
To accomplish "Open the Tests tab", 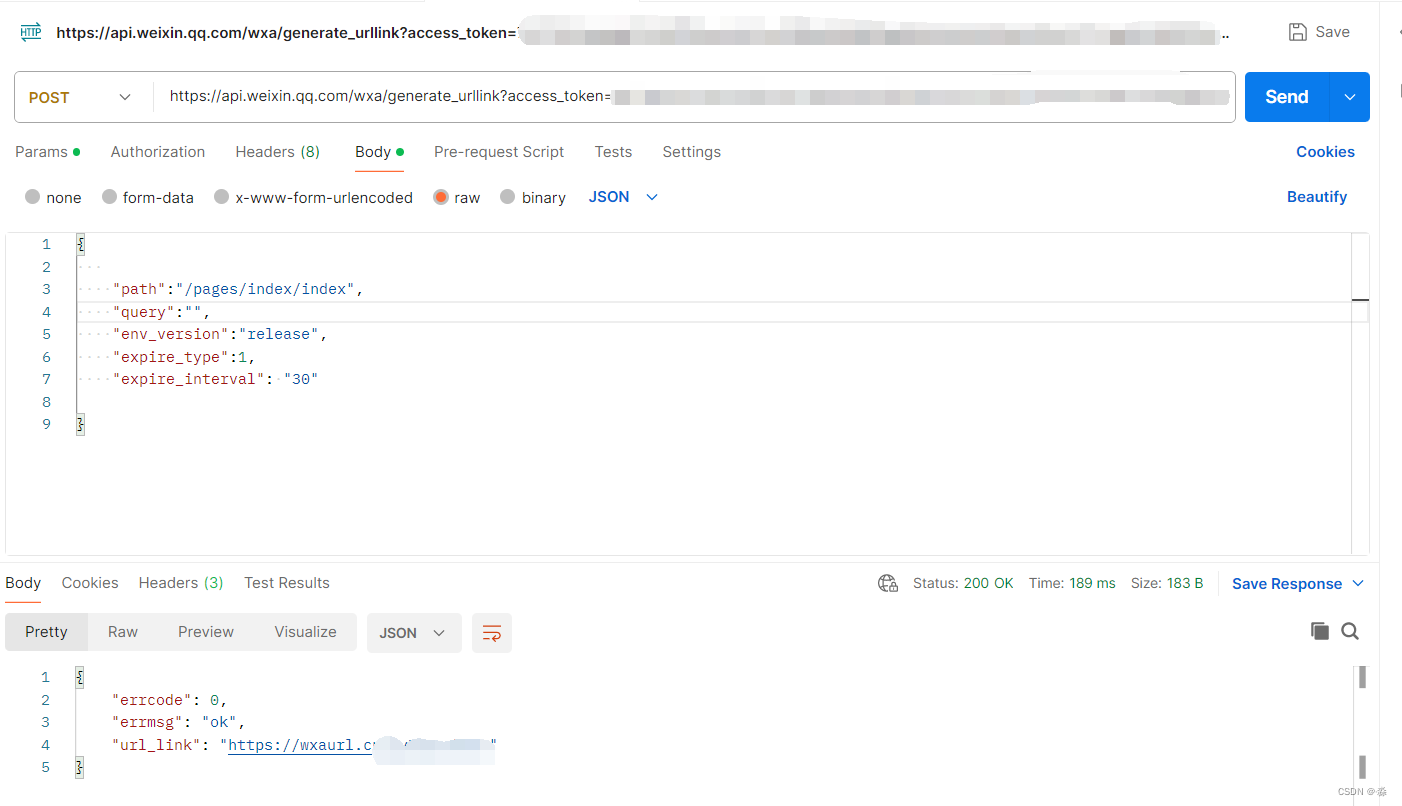I will tap(613, 152).
